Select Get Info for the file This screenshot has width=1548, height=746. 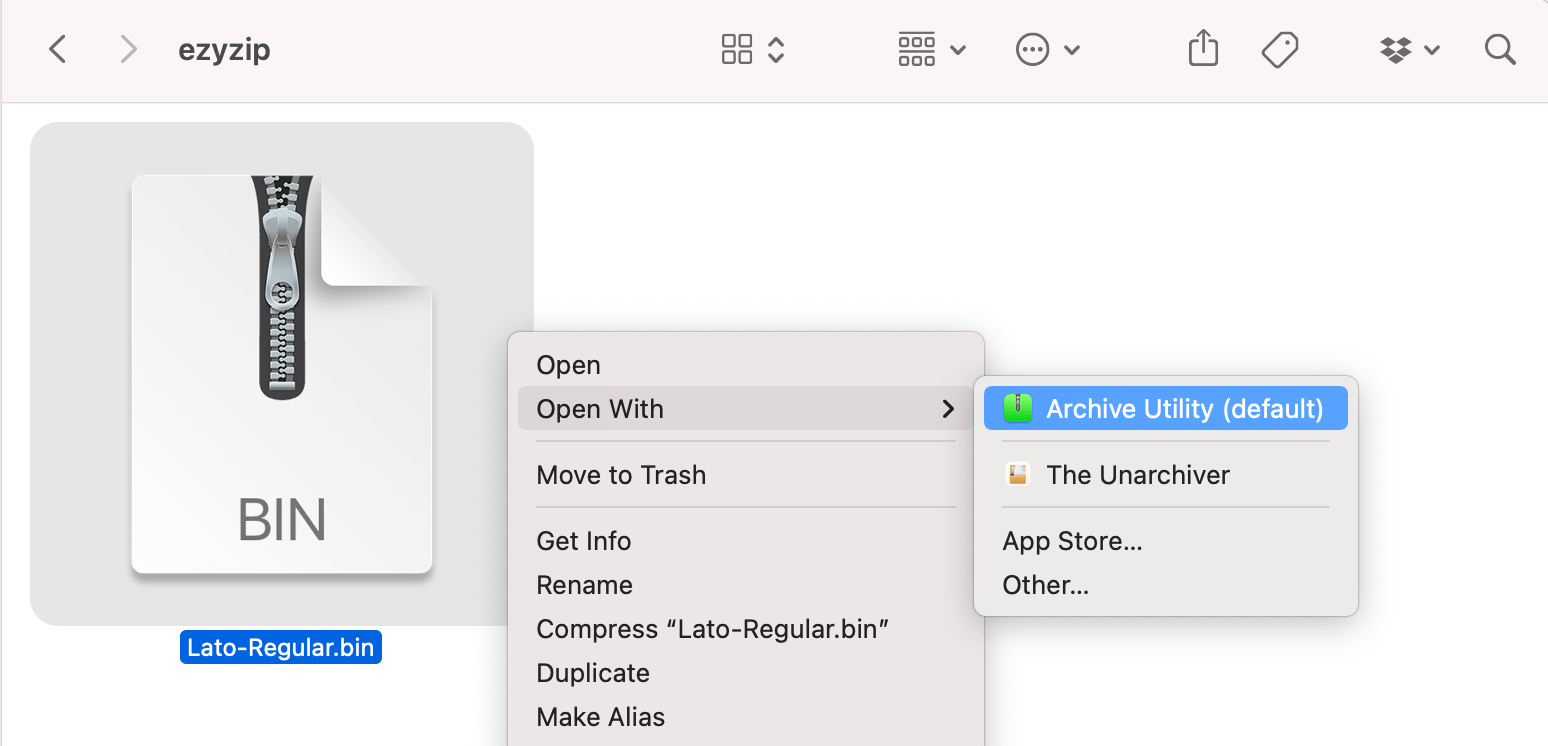583,541
